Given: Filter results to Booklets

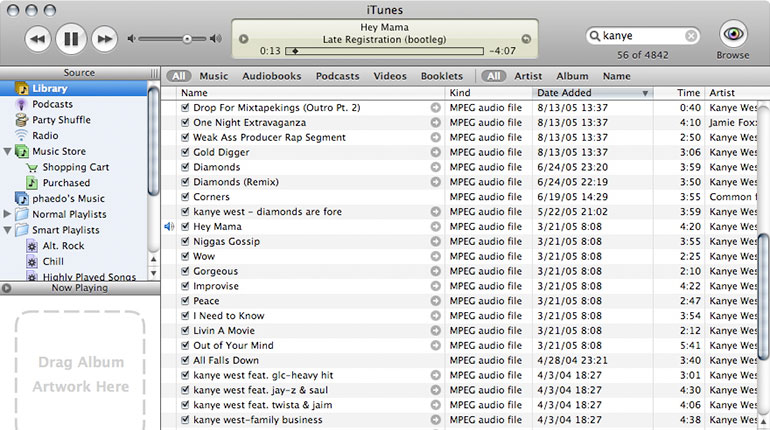Looking at the screenshot, I should (441, 76).
